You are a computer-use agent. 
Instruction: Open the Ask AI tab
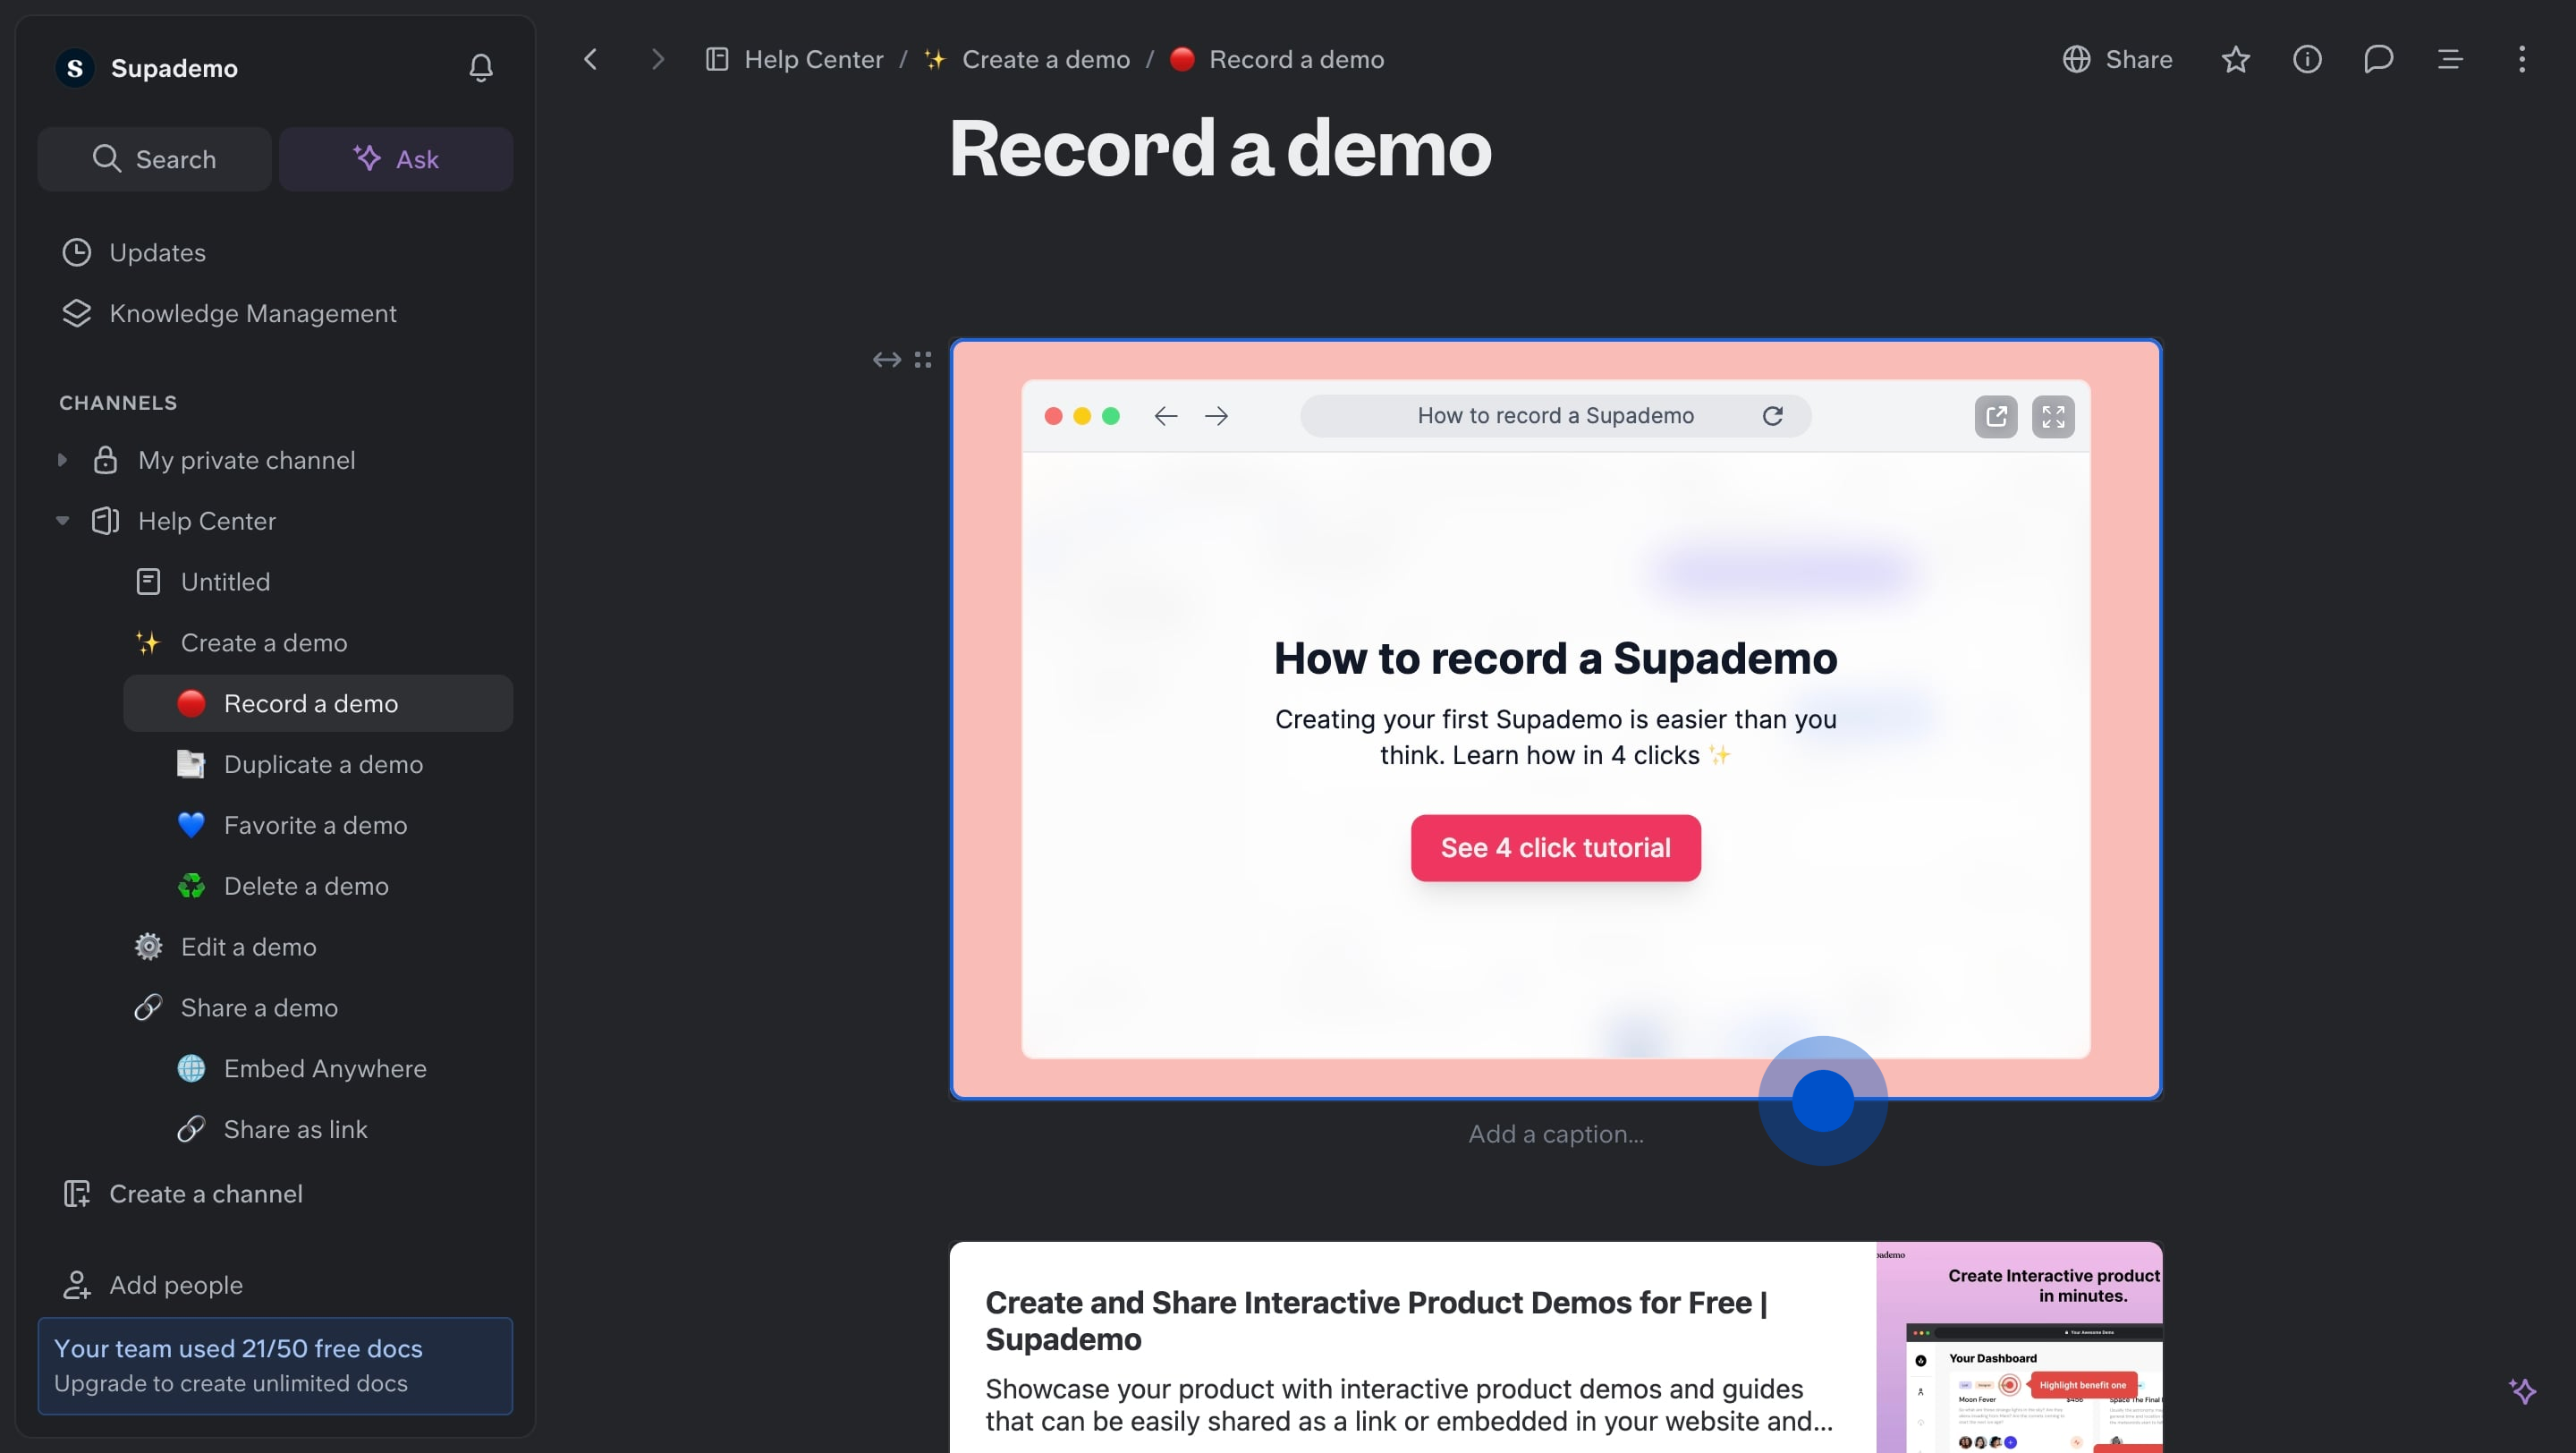396,159
